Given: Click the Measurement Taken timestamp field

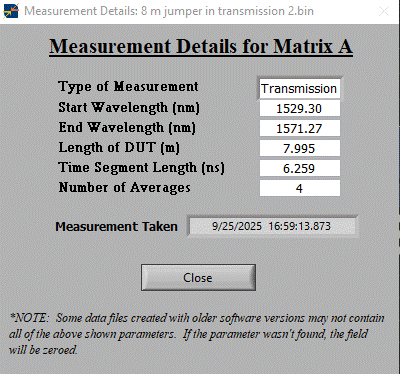Looking at the screenshot, I should pos(272,226).
